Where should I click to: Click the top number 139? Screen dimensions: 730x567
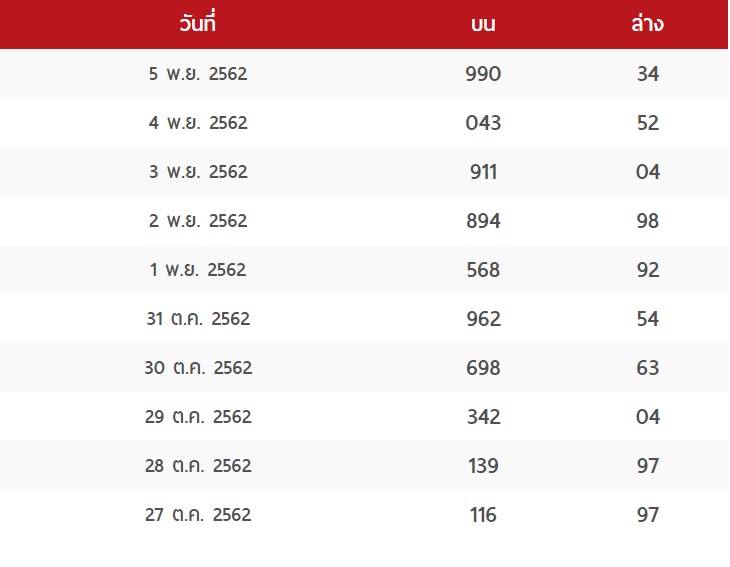[483, 466]
